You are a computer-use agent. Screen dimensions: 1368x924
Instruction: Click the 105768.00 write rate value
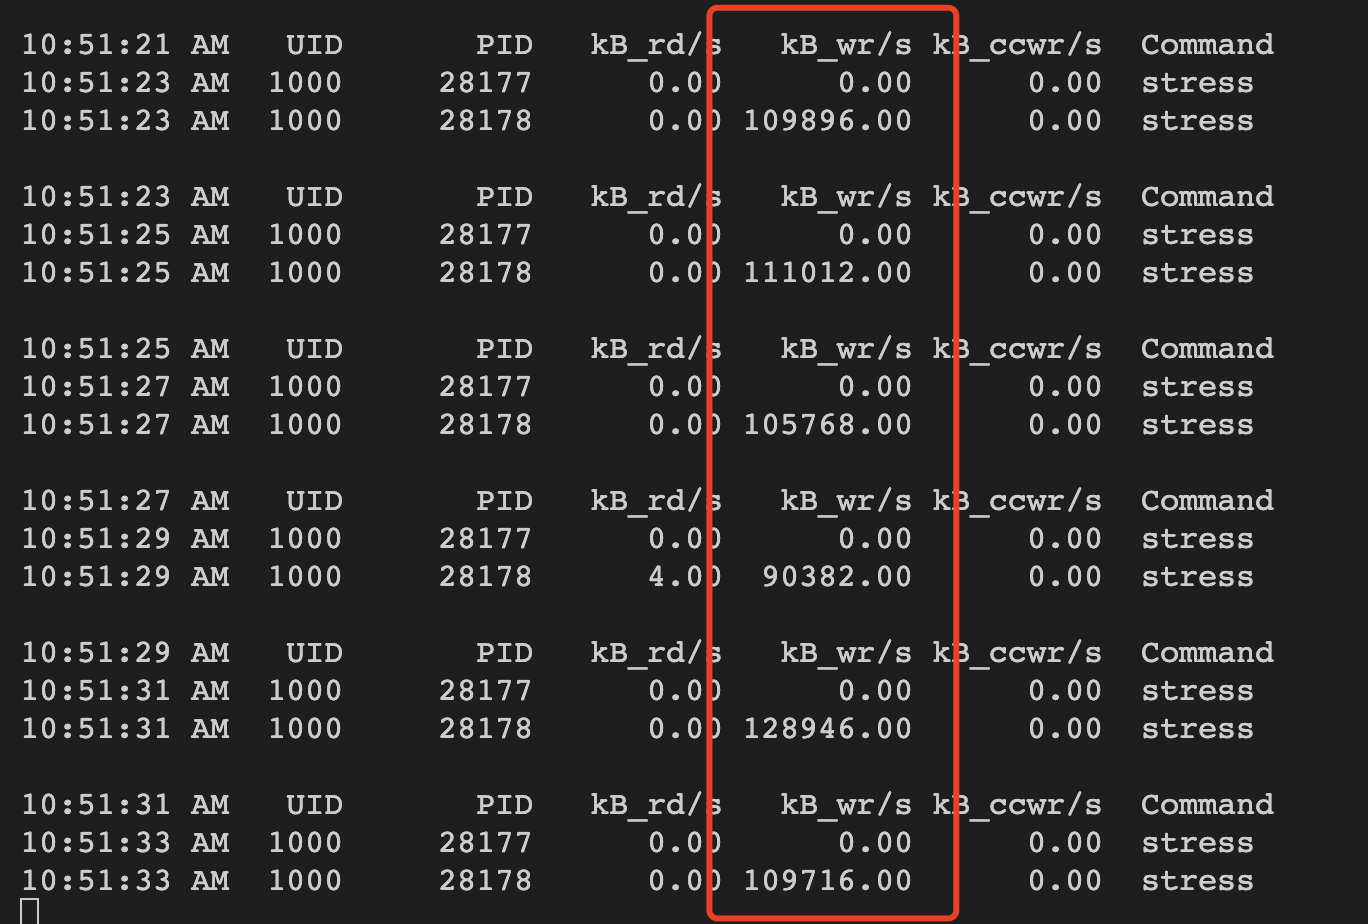coord(828,425)
